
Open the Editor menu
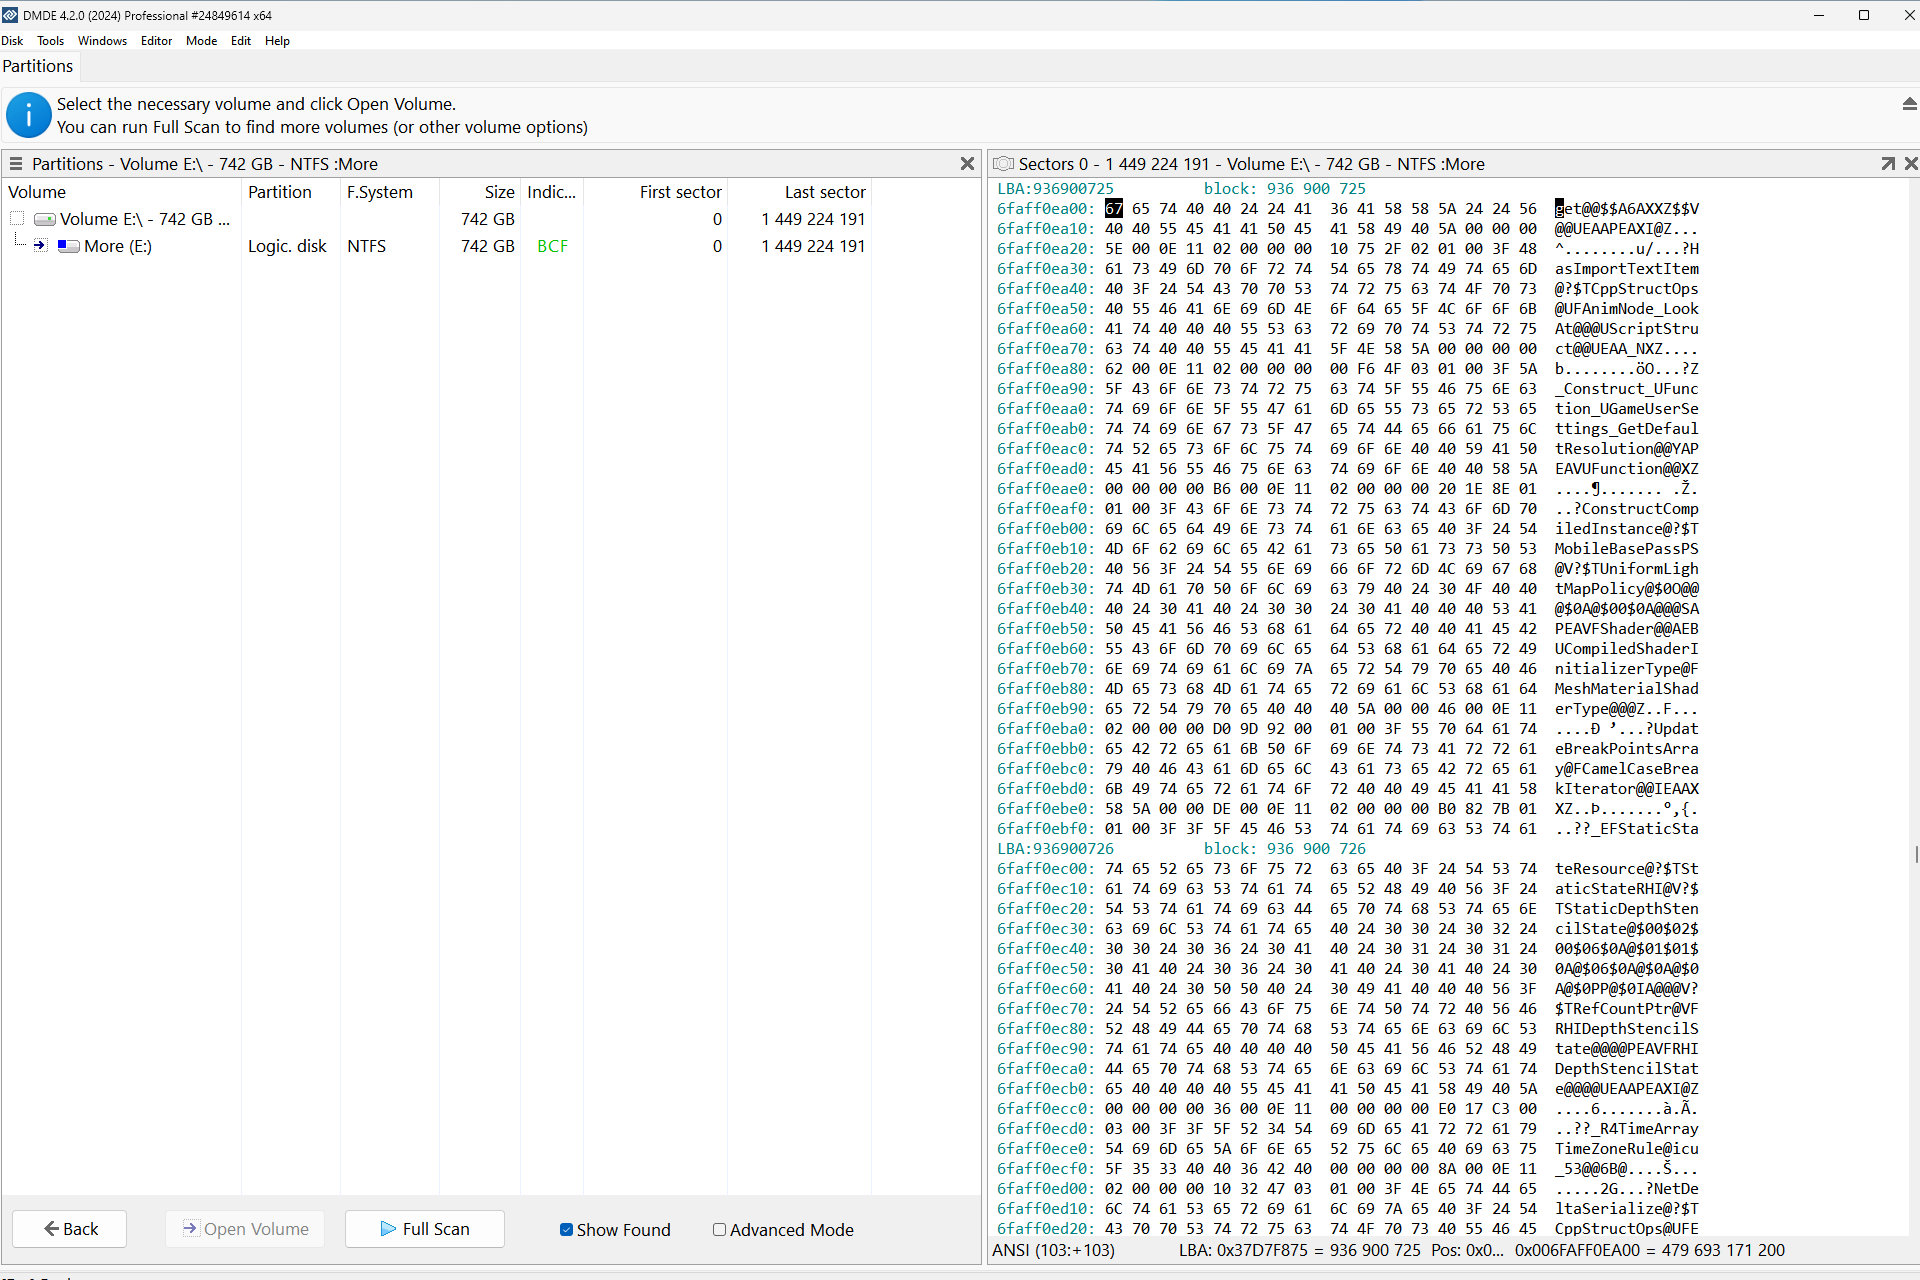[x=154, y=40]
